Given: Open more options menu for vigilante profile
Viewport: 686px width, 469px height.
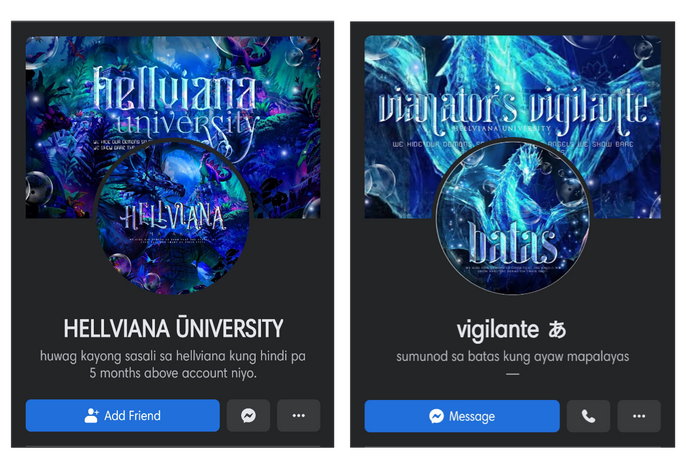Looking at the screenshot, I should [639, 416].
